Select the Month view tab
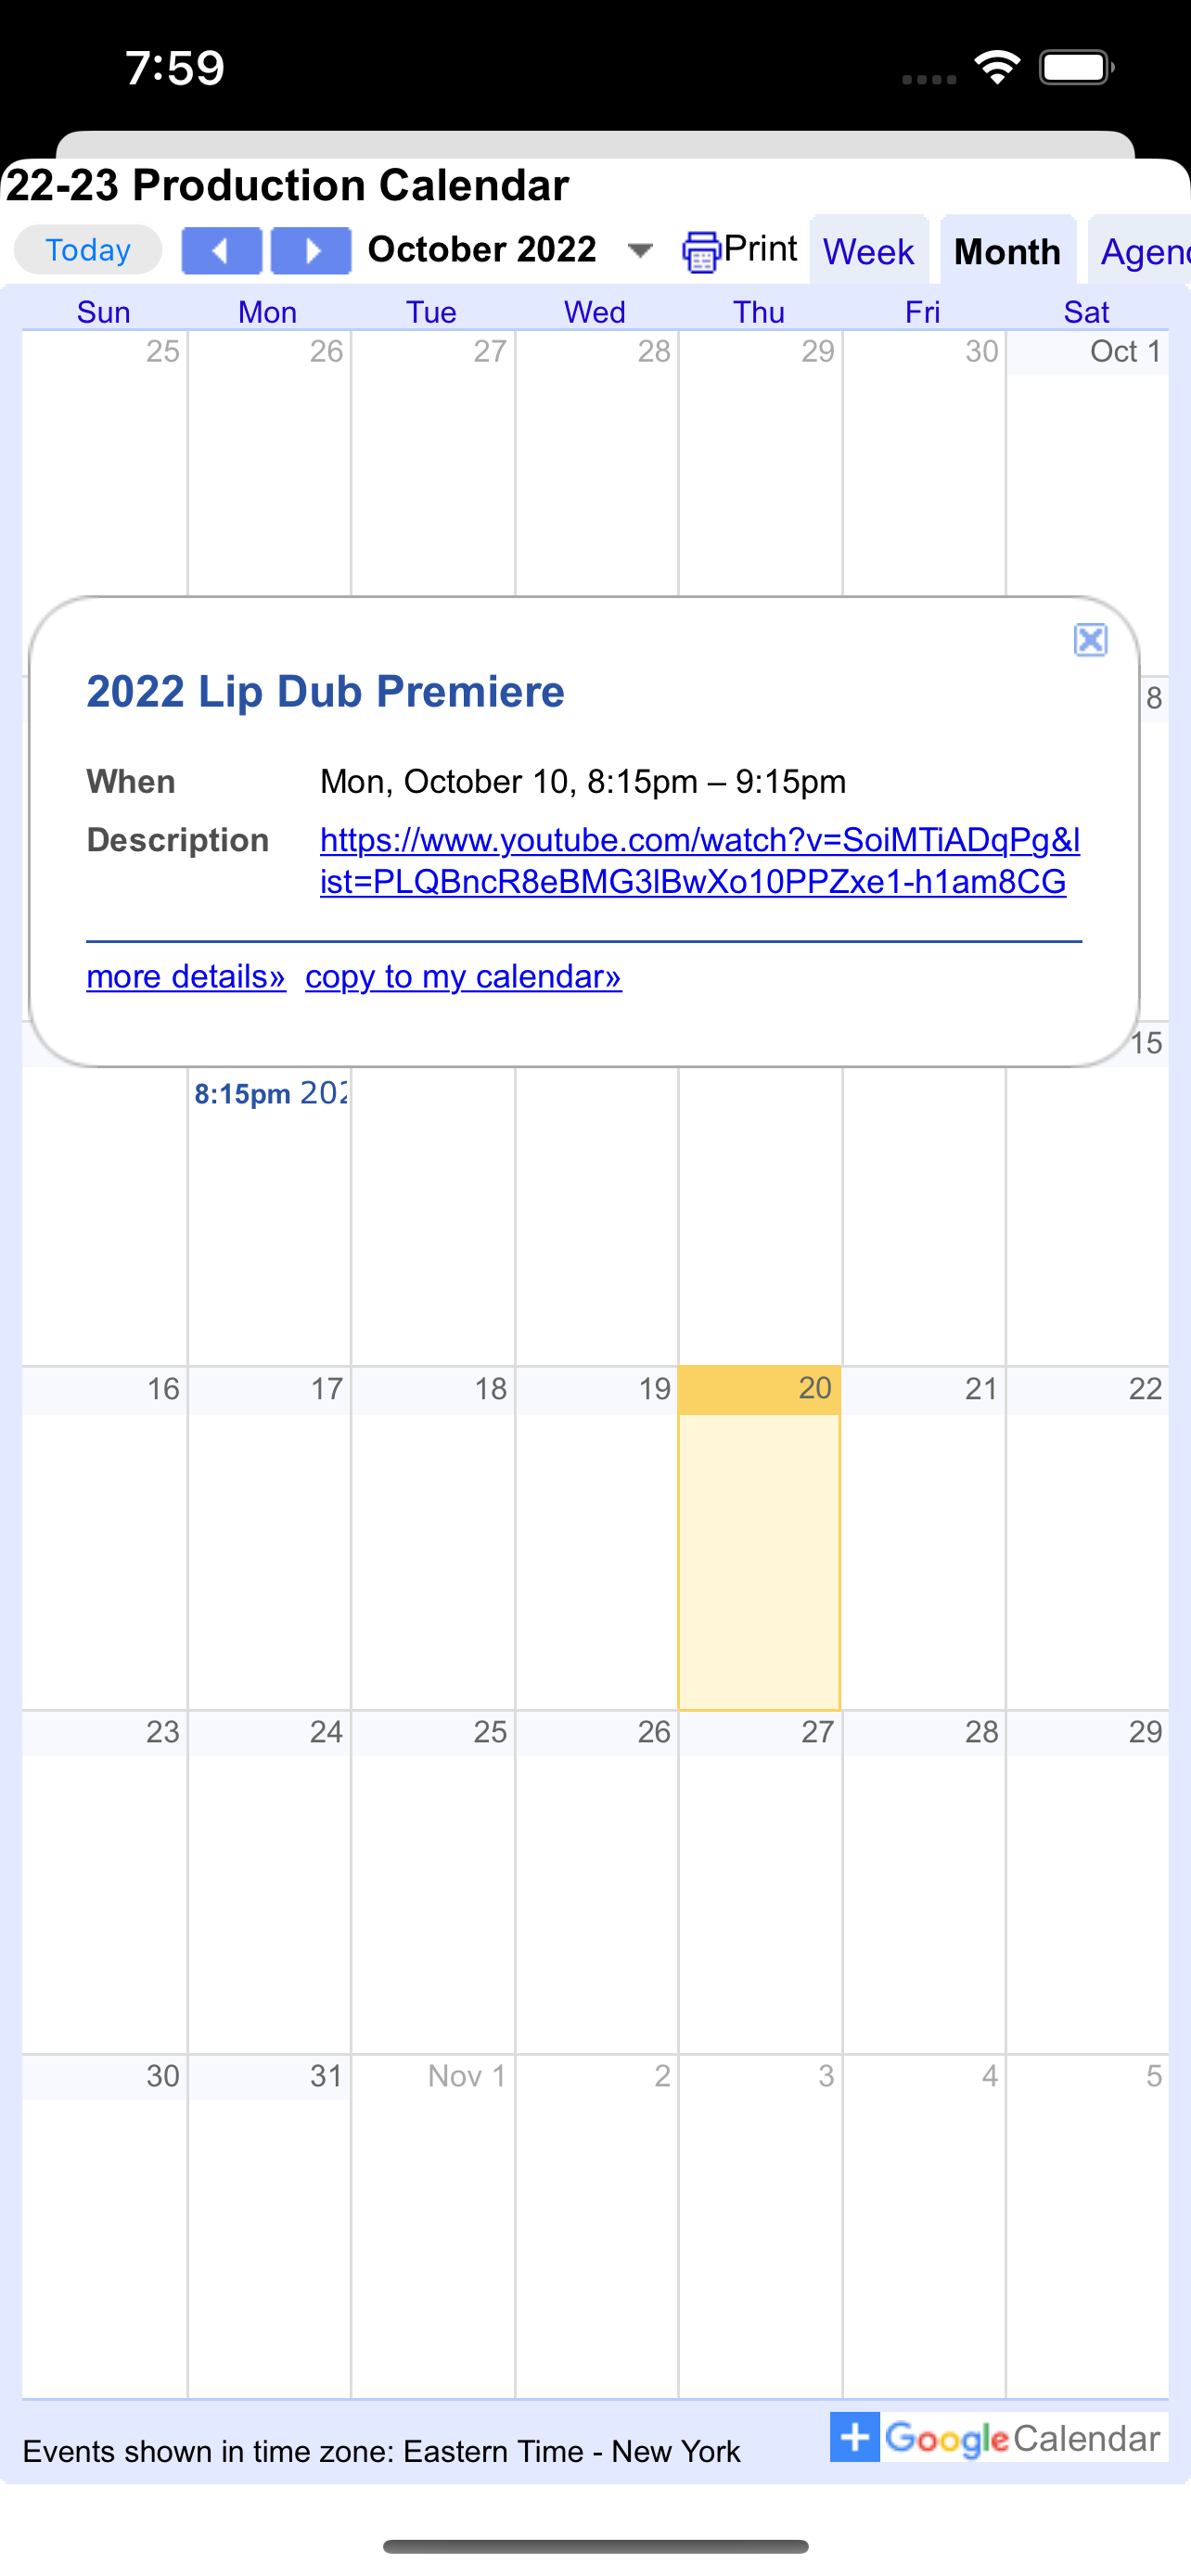Screen dimensions: 1191x2576 pos(1007,252)
